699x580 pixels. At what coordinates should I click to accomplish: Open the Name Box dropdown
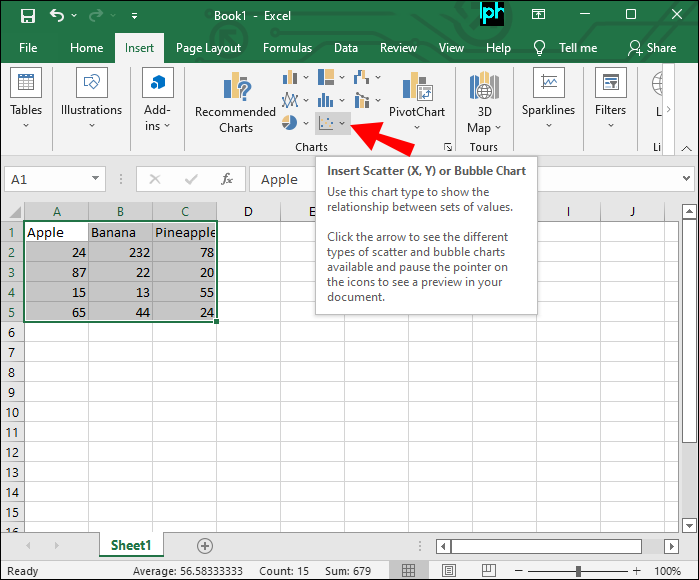pyautogui.click(x=95, y=179)
